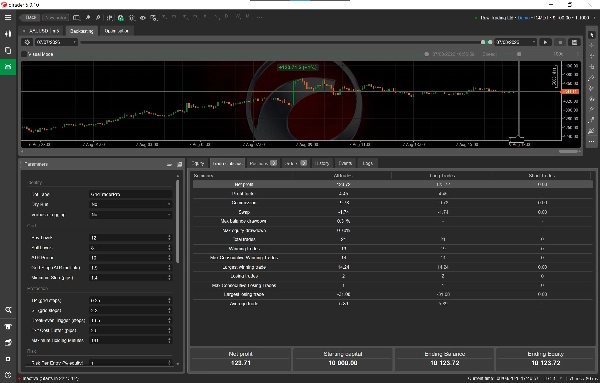Open the Analyze sidebar icon with magnifier
Image resolution: width=600 pixels, height=383 pixels.
tap(8, 310)
